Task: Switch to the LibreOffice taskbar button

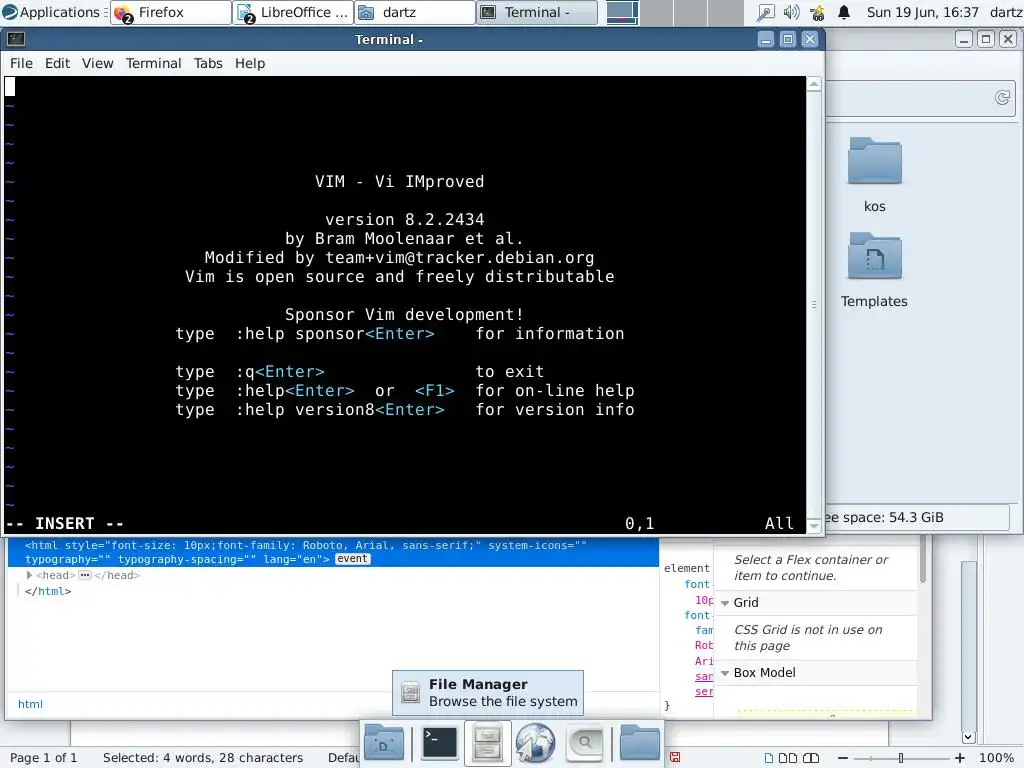Action: [x=293, y=12]
